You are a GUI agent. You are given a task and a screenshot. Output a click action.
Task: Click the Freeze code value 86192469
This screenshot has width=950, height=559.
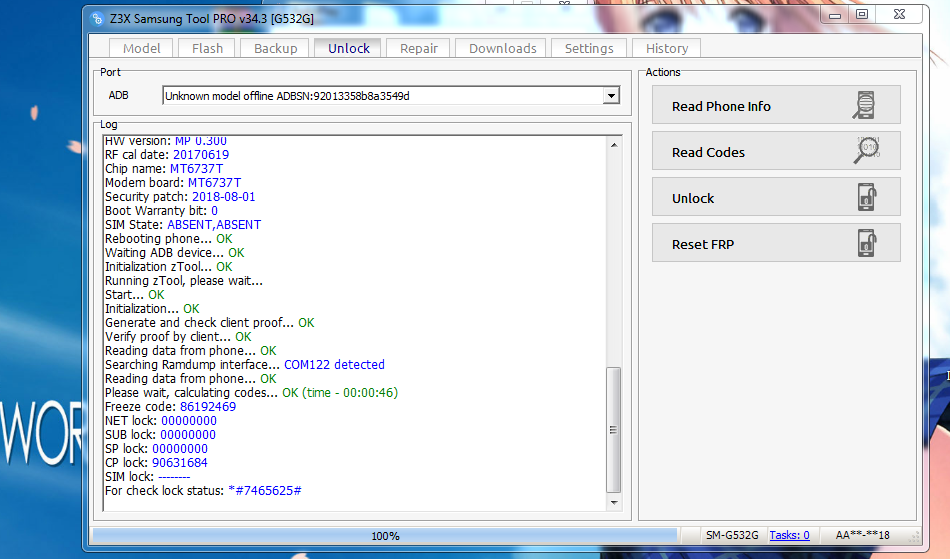pos(208,406)
